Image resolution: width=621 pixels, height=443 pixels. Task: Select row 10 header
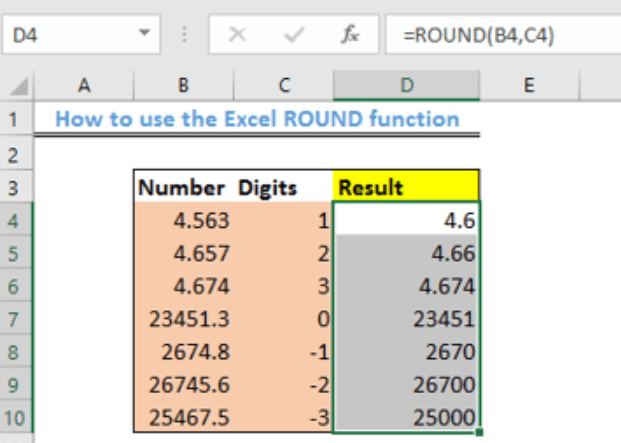pyautogui.click(x=17, y=417)
